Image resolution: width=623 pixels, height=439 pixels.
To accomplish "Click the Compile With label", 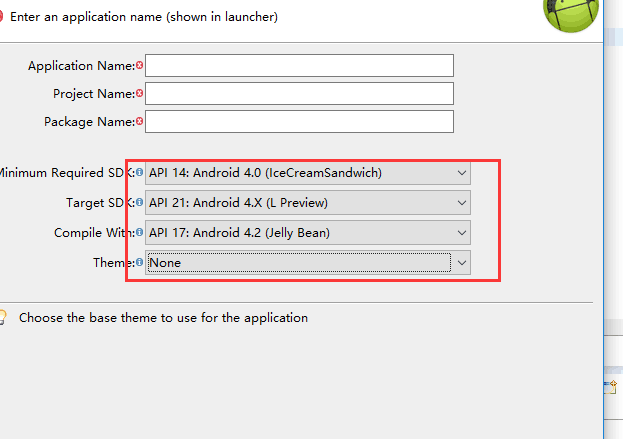I will pyautogui.click(x=94, y=233).
